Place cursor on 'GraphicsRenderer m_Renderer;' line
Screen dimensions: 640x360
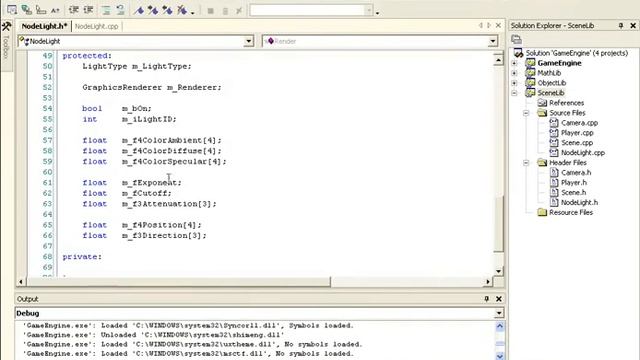(152, 87)
